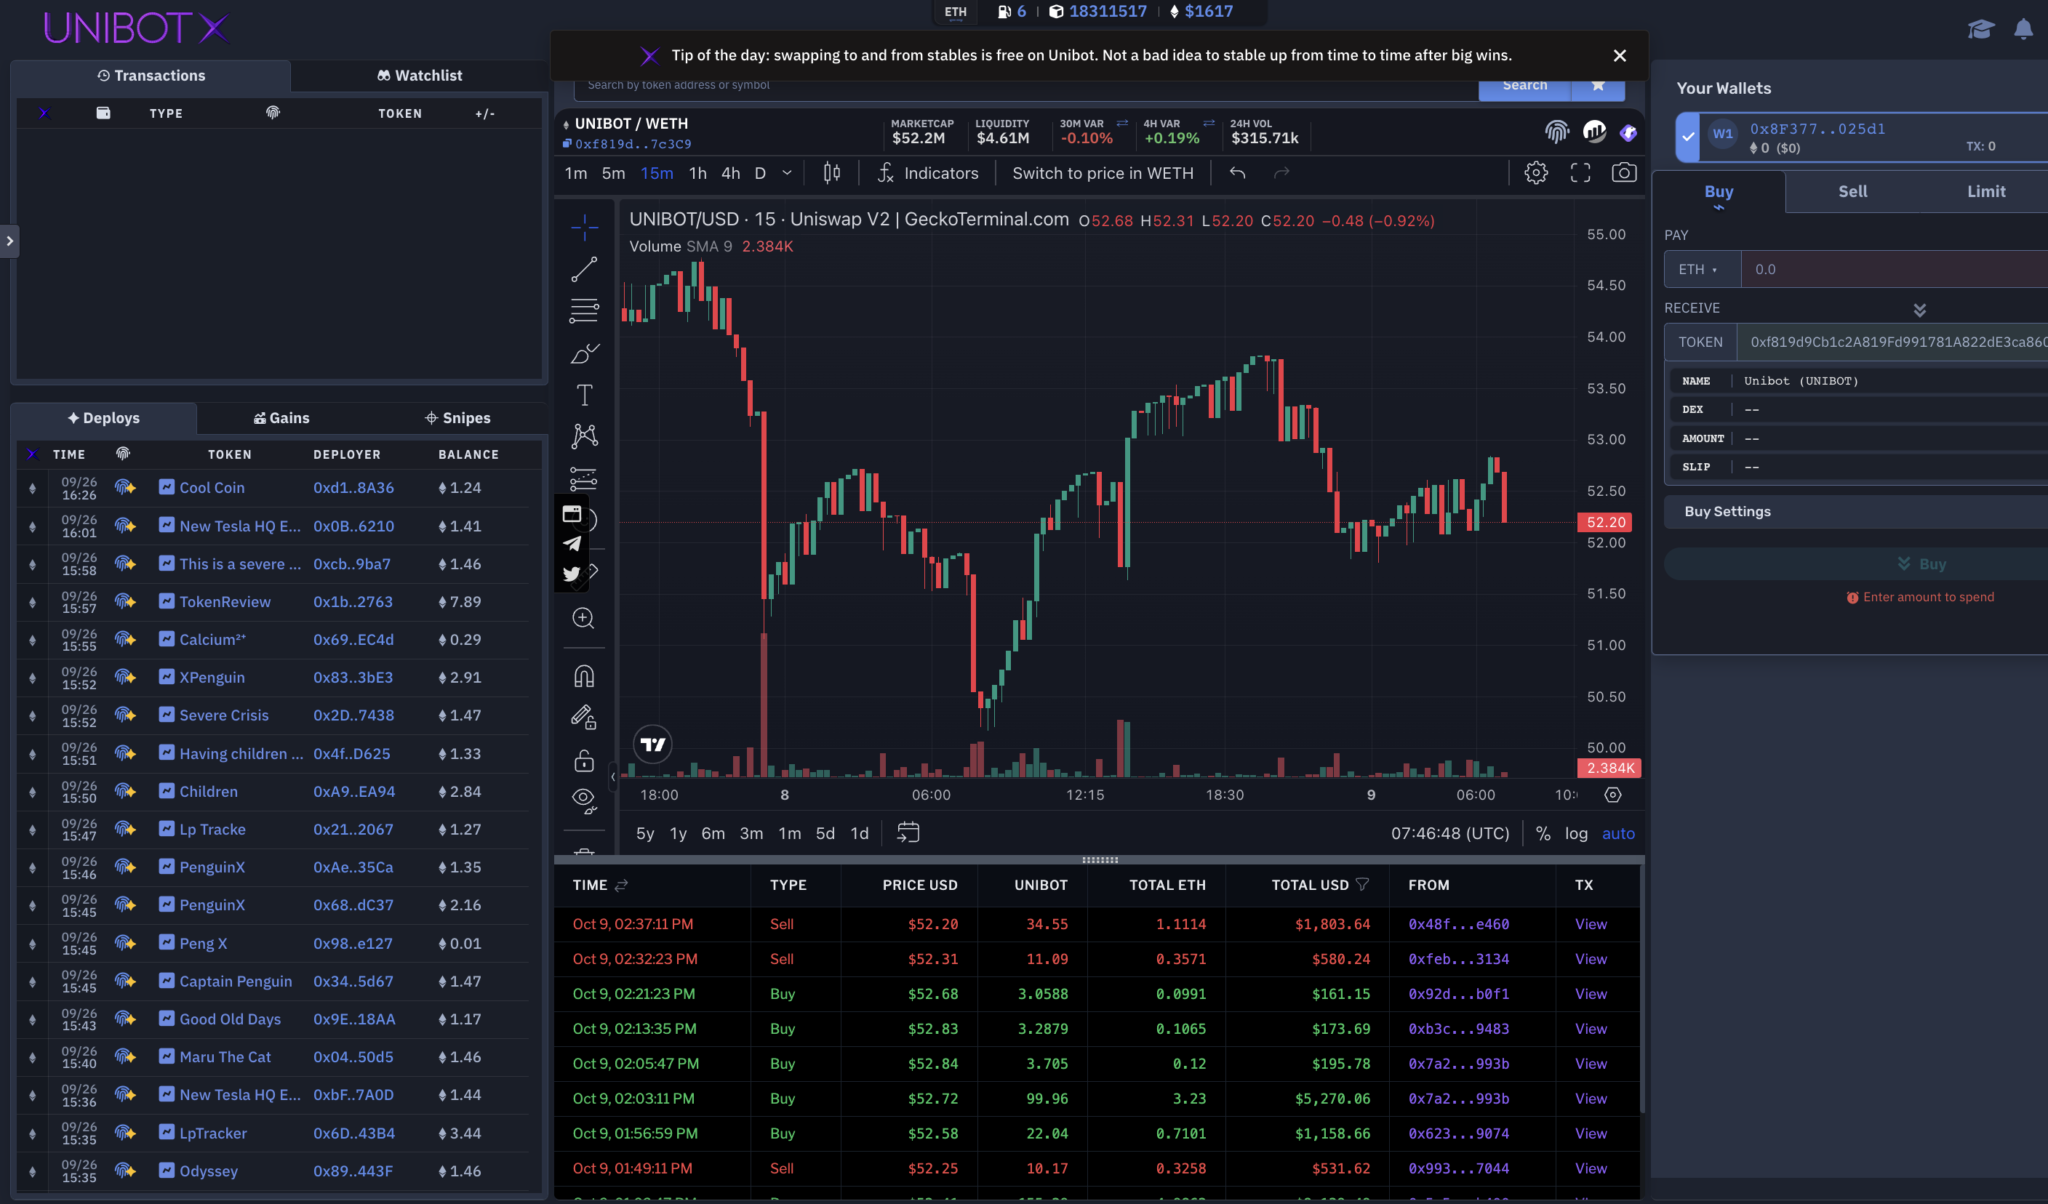The image size is (2048, 1204).
Task: Click the chart screenshot camera icon
Action: pos(1624,173)
